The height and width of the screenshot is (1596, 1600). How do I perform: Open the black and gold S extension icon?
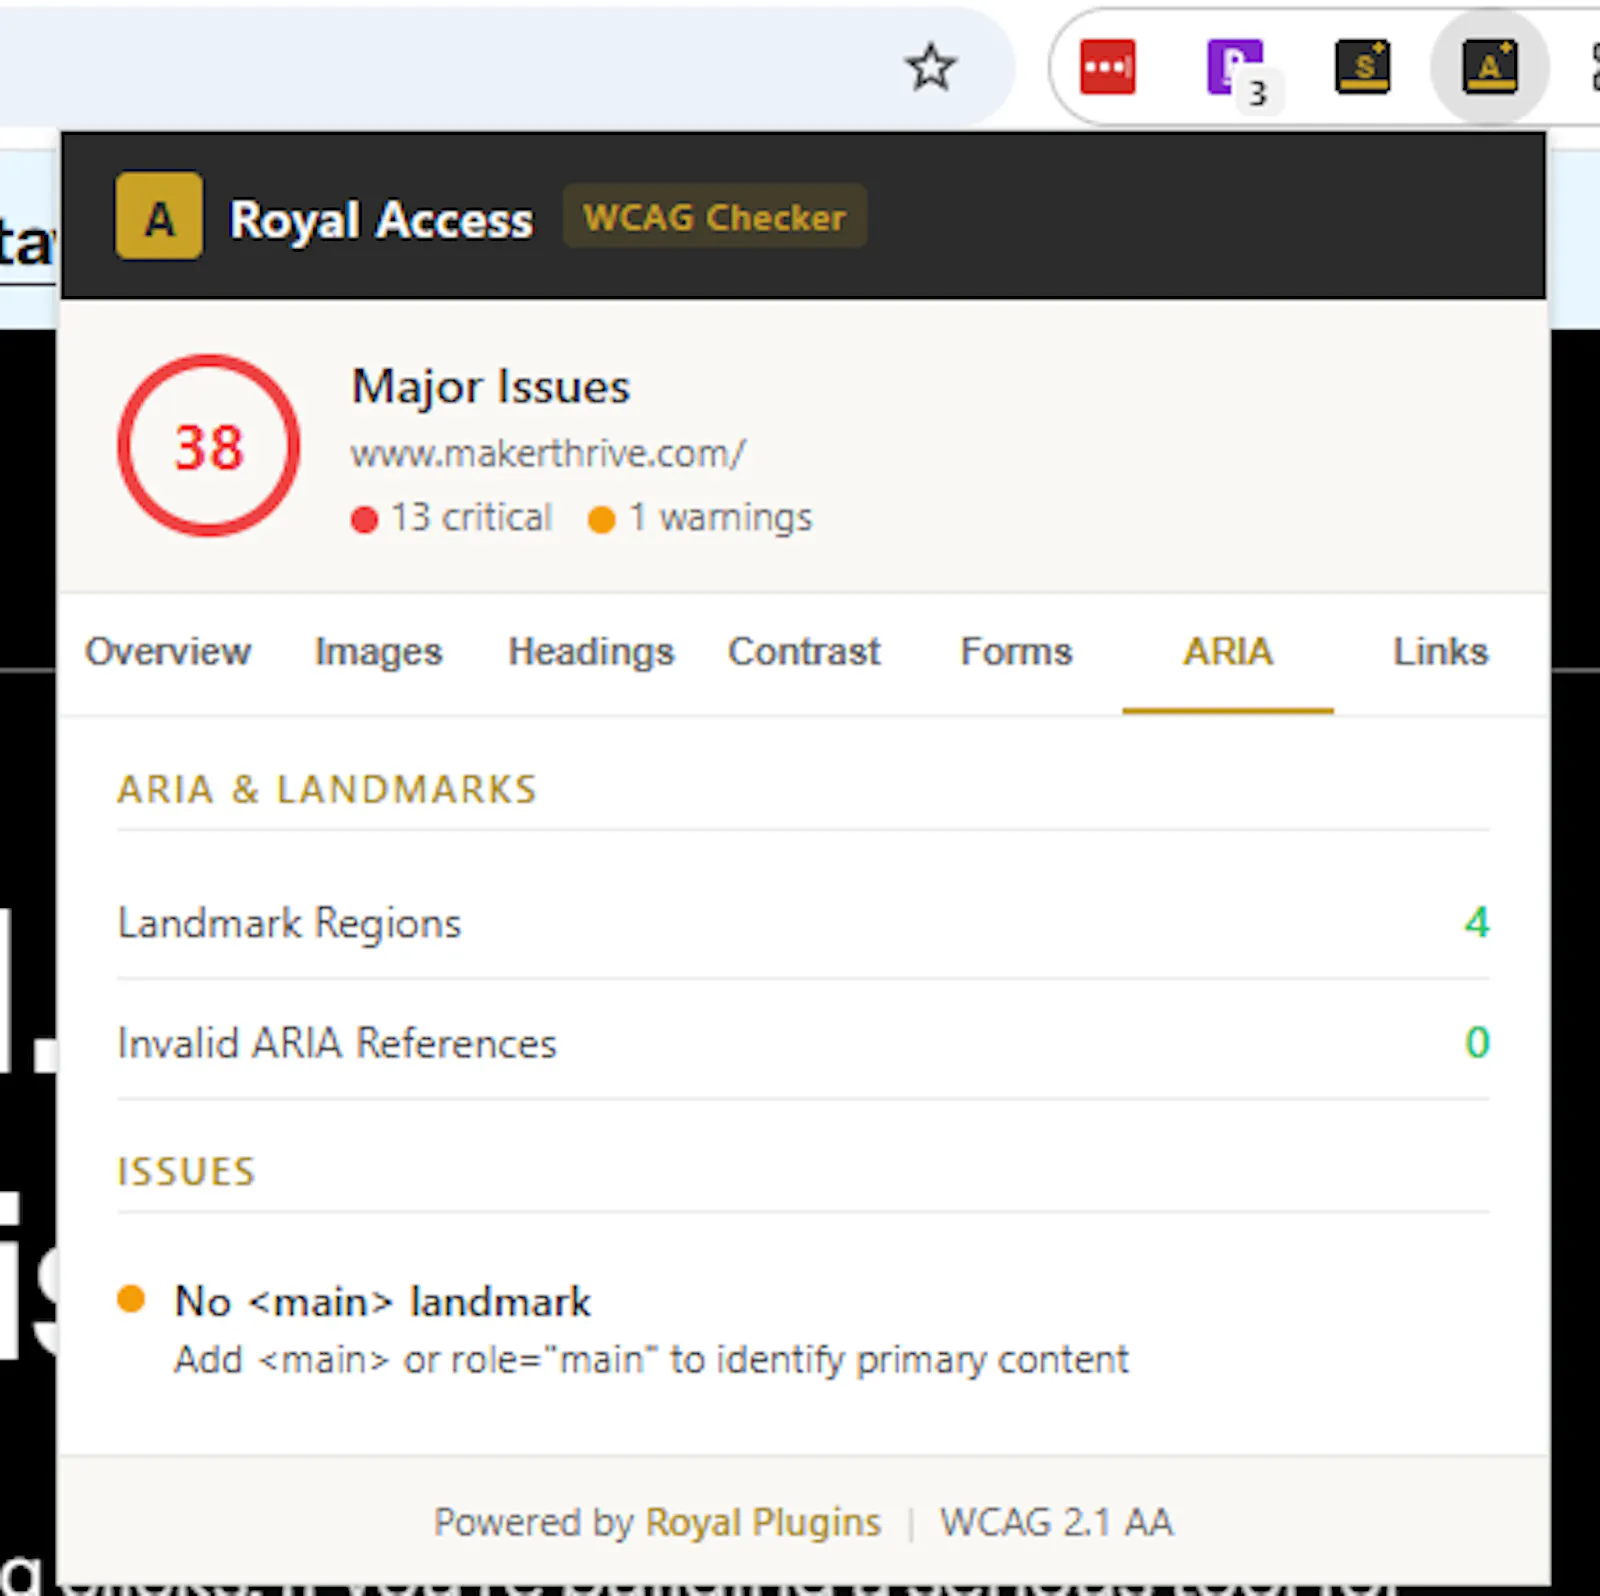[1363, 68]
